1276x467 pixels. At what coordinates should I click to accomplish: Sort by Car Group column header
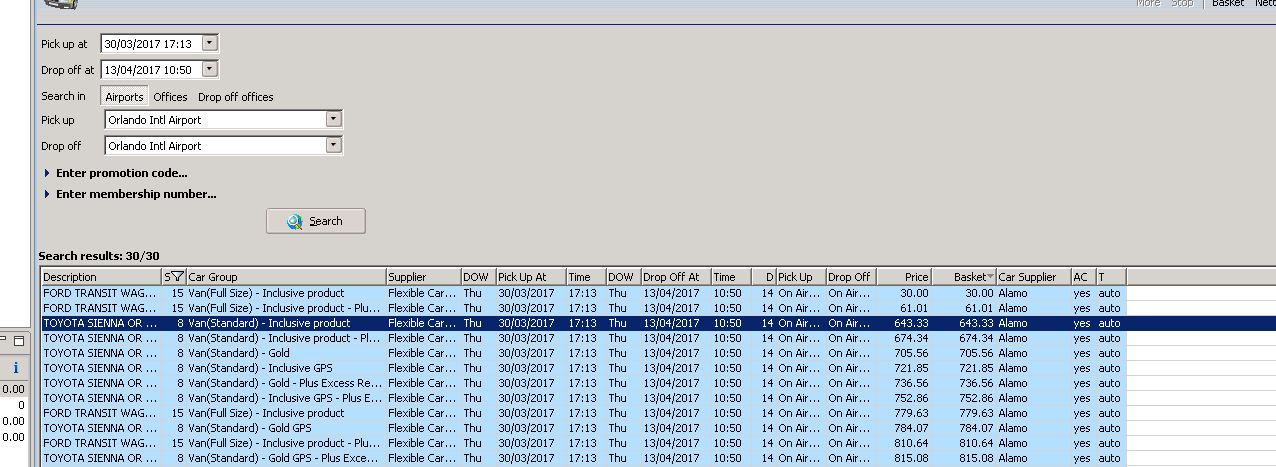point(286,277)
